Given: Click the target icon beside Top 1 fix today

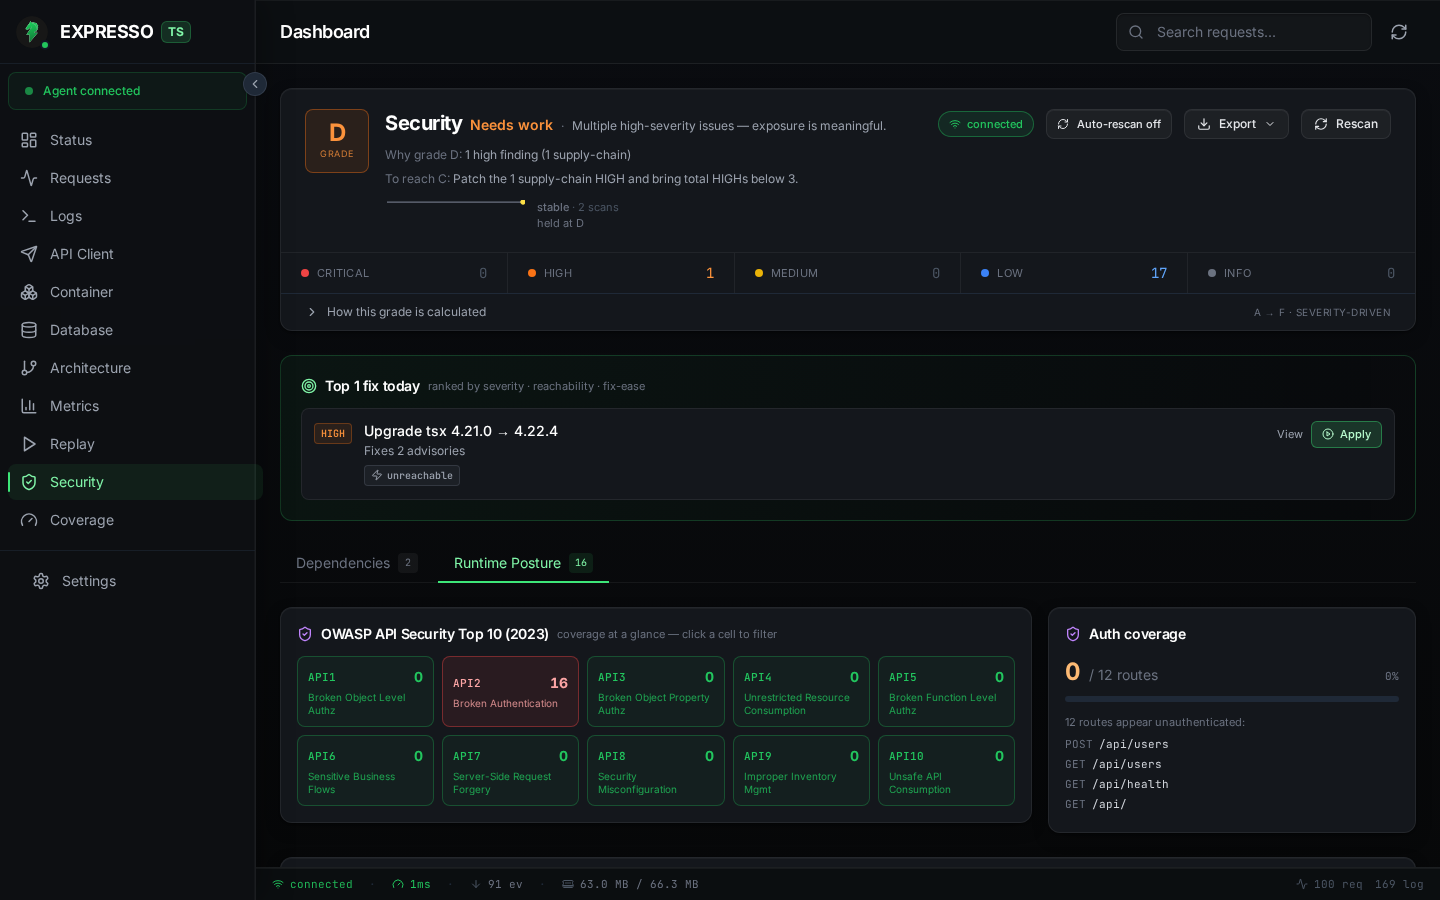Looking at the screenshot, I should click(309, 386).
